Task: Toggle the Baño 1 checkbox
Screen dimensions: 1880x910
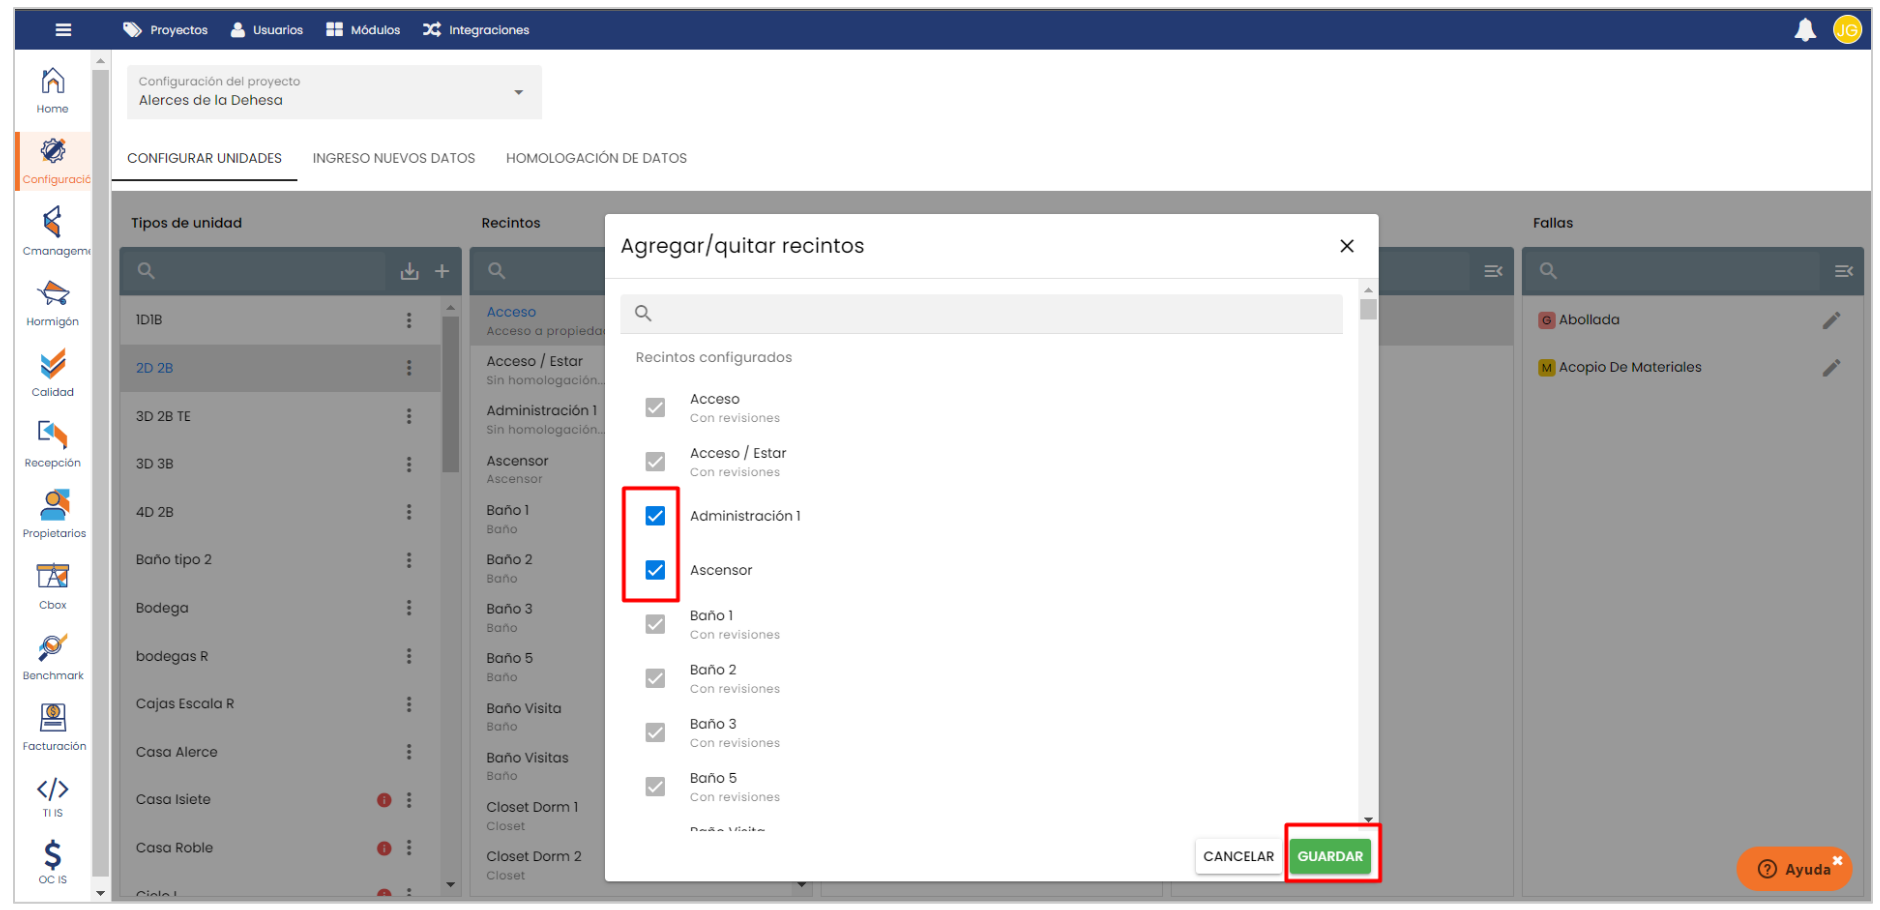Action: pos(655,624)
